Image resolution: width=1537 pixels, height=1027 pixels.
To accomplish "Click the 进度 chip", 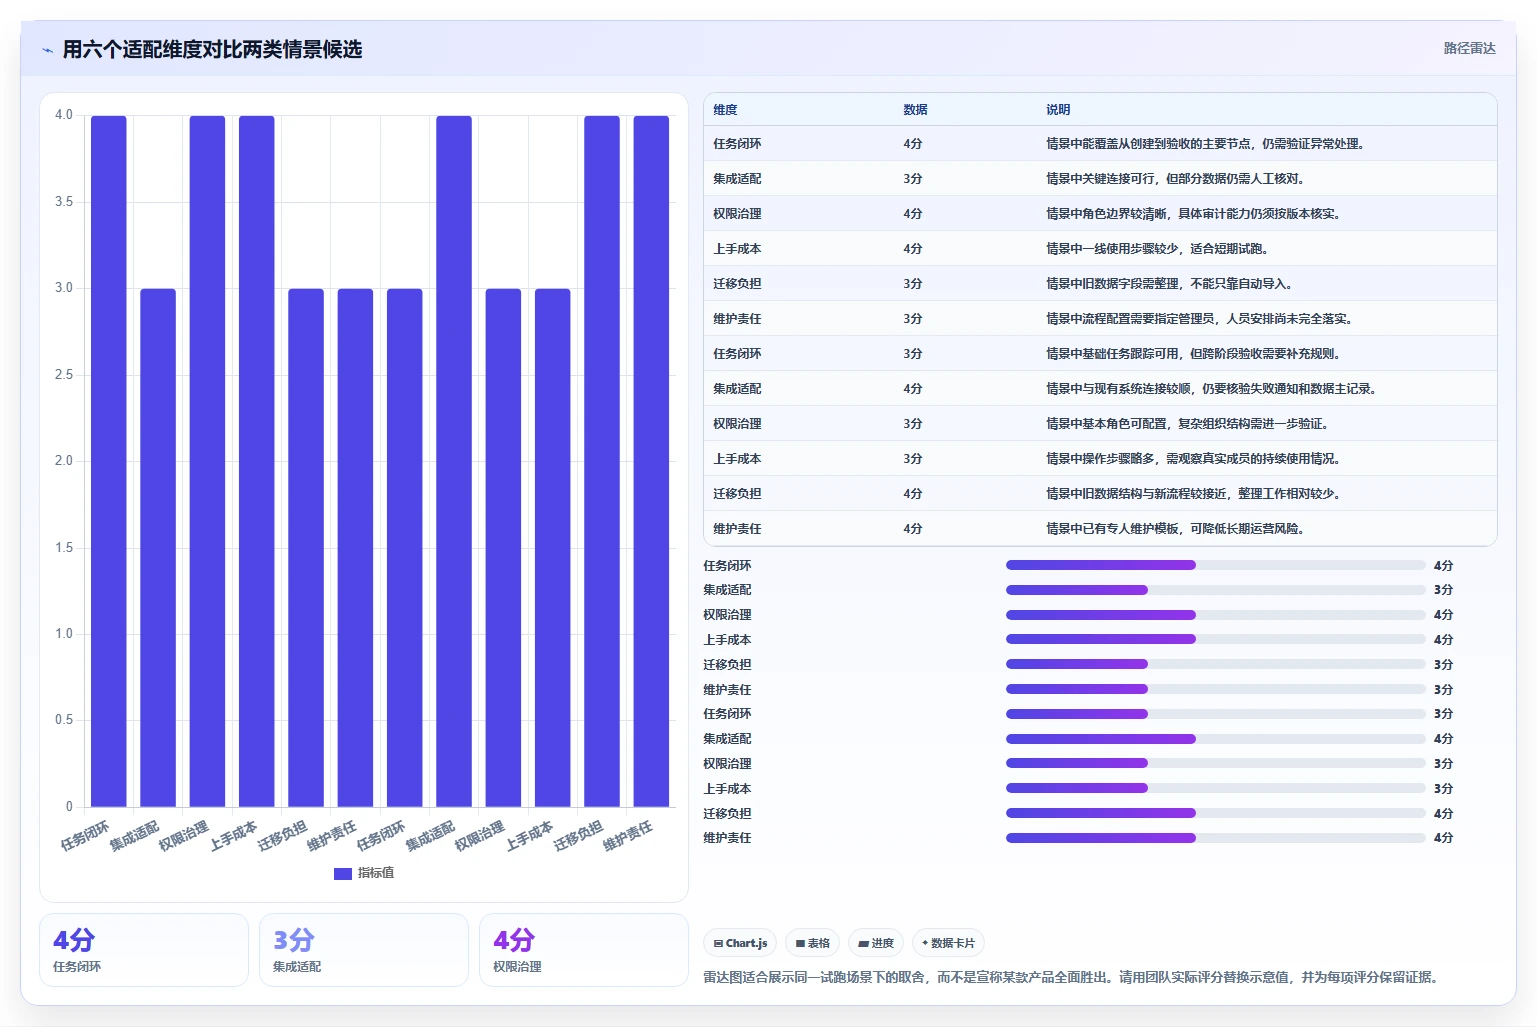I will (x=876, y=943).
